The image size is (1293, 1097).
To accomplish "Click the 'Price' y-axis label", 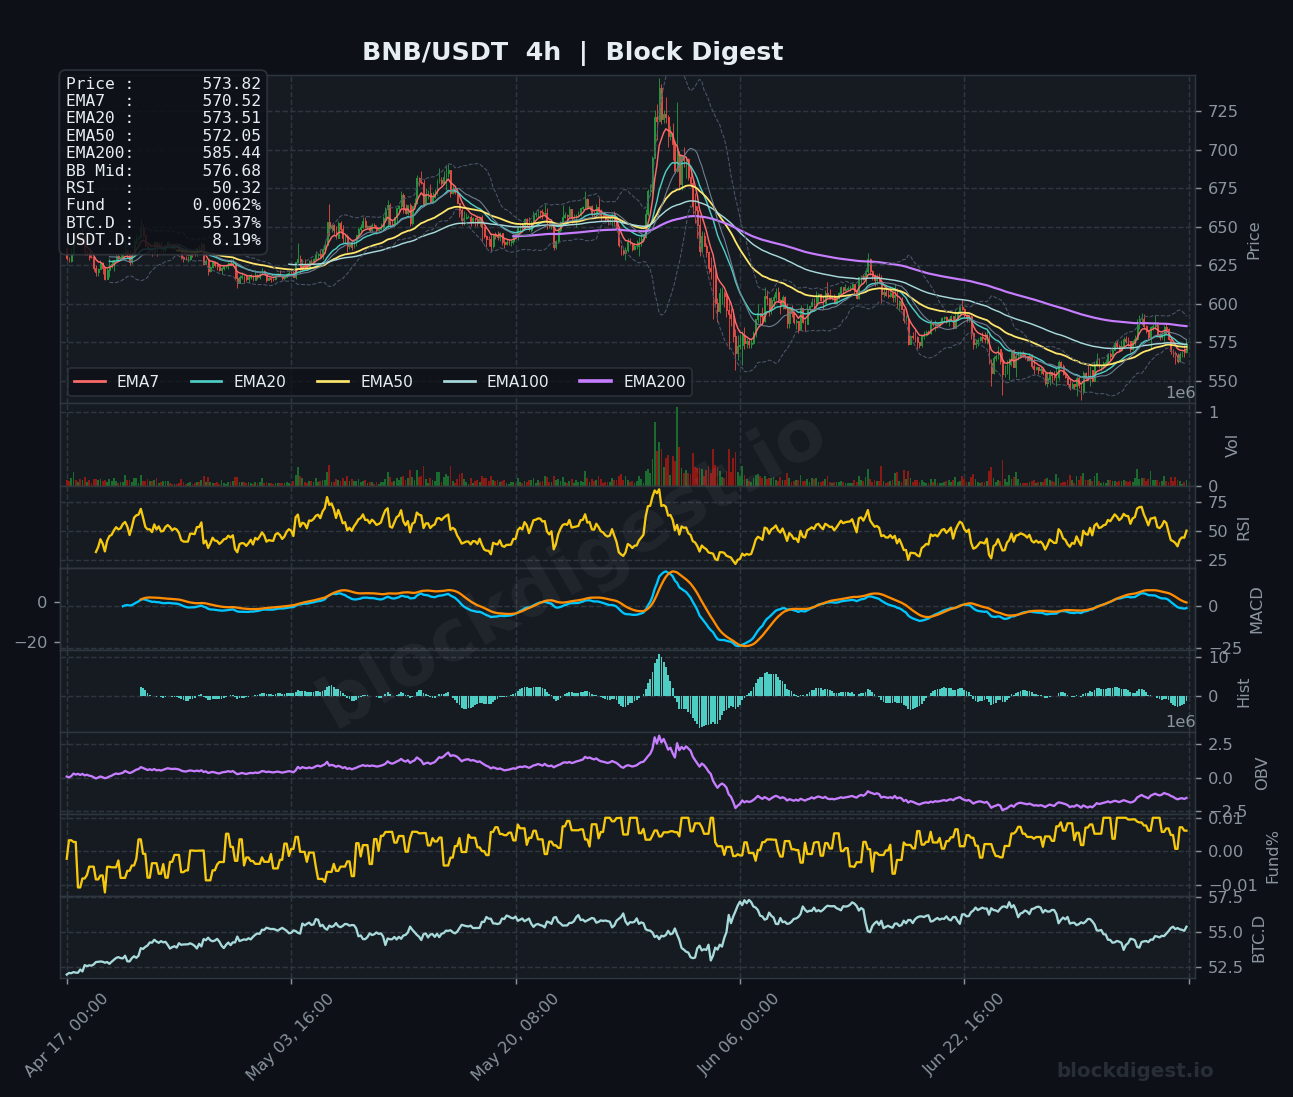I will pyautogui.click(x=1254, y=240).
